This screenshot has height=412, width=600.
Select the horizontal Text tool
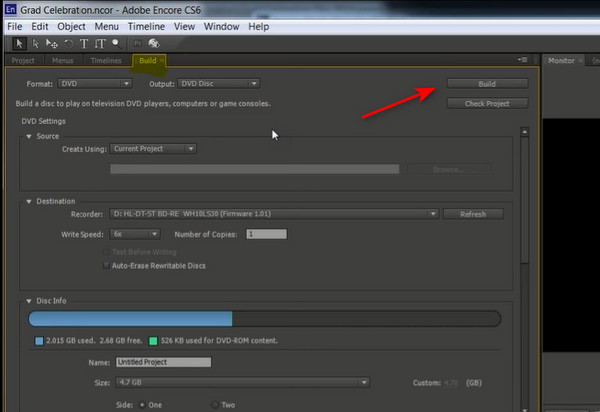tap(84, 44)
